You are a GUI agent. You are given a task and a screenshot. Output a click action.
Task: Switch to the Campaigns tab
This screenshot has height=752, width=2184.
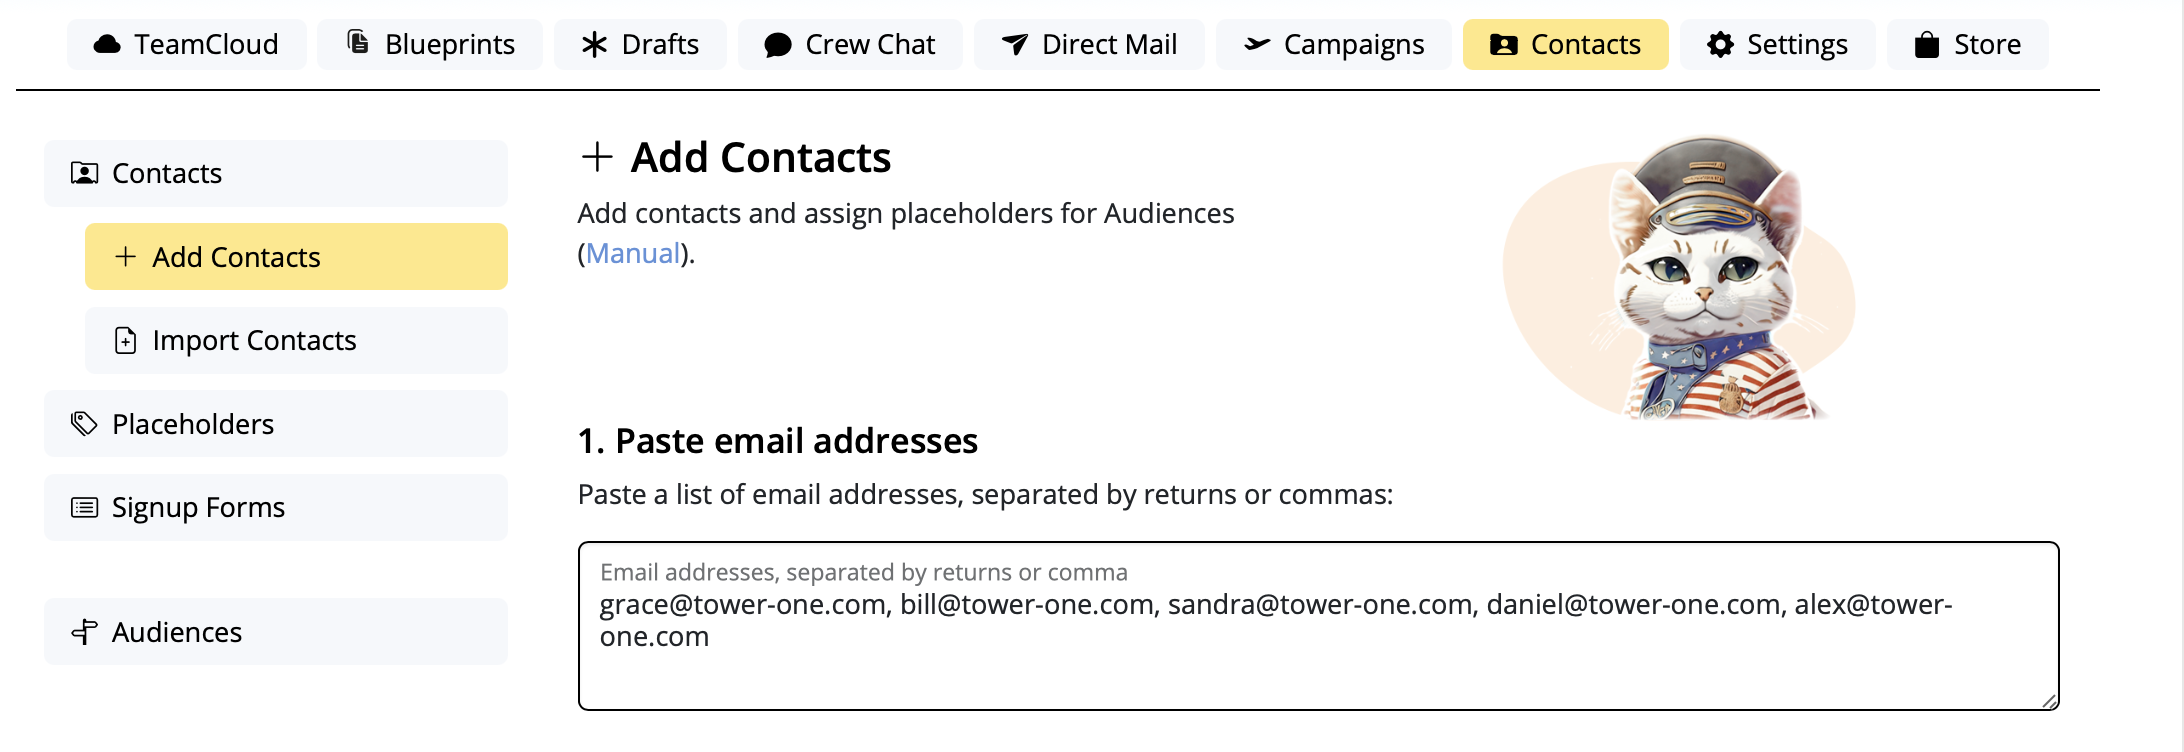pos(1333,45)
